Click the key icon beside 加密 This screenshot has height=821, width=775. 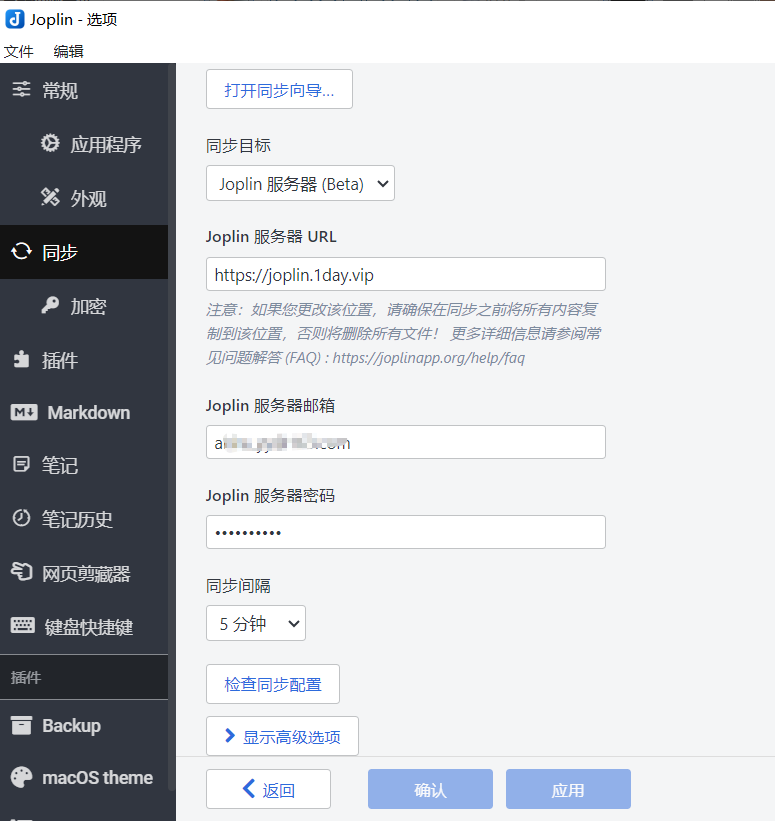(x=50, y=305)
